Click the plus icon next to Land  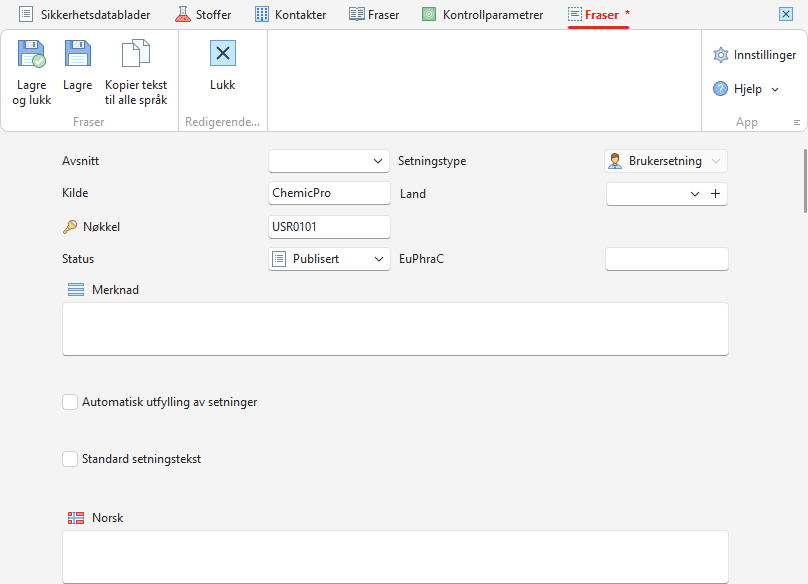pos(715,194)
